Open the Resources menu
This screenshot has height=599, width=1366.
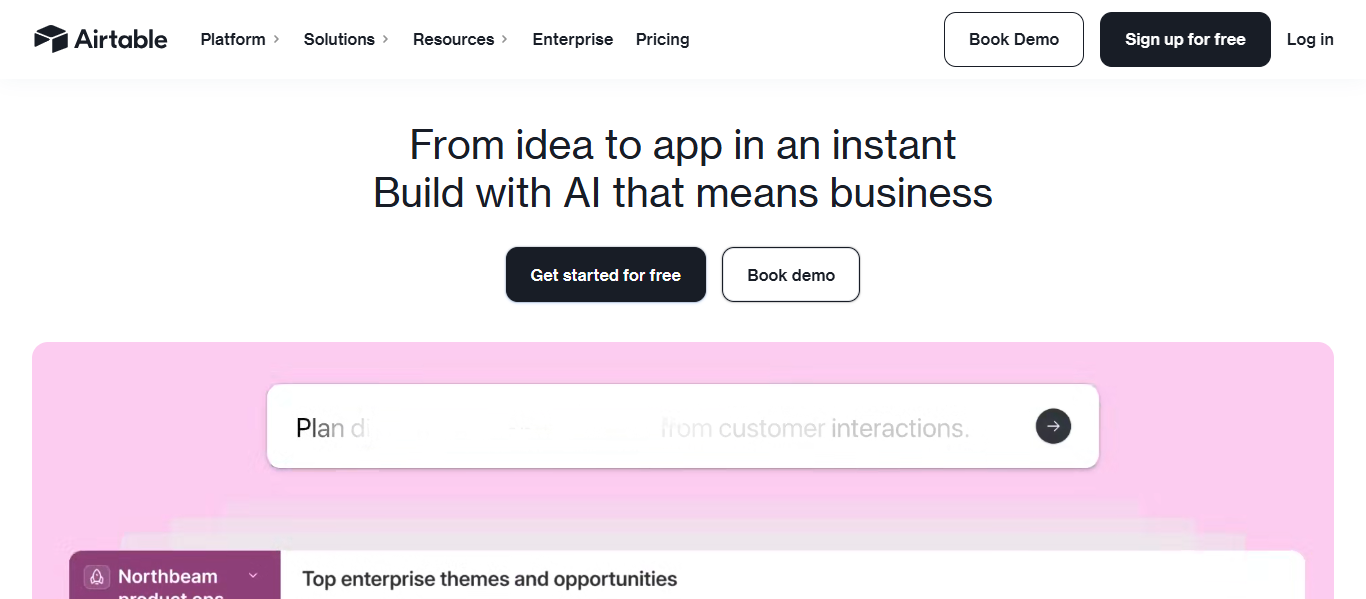coord(453,39)
